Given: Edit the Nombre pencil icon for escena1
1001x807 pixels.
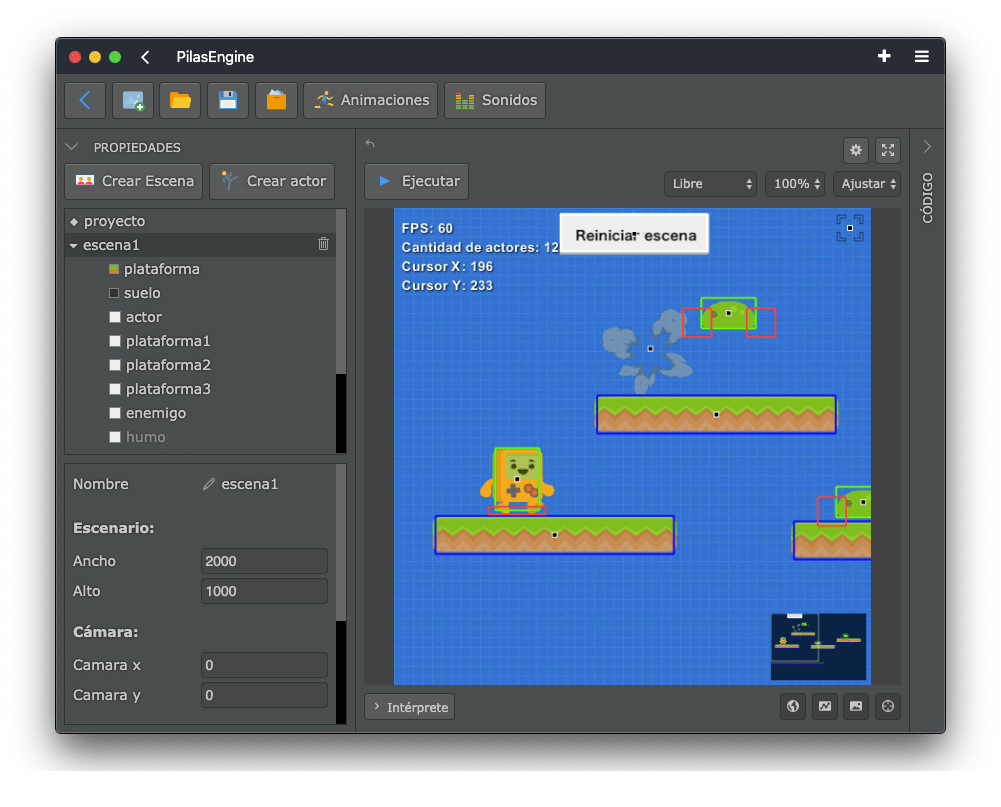Looking at the screenshot, I should [x=209, y=485].
